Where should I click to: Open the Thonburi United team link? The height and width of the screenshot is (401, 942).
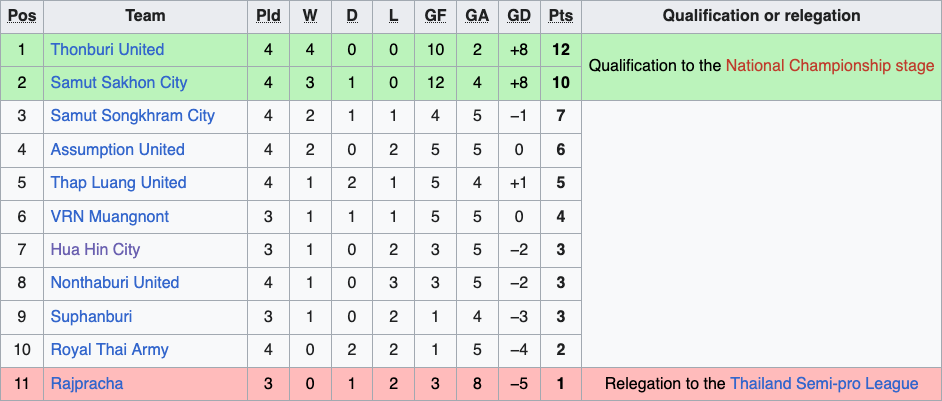[107, 49]
